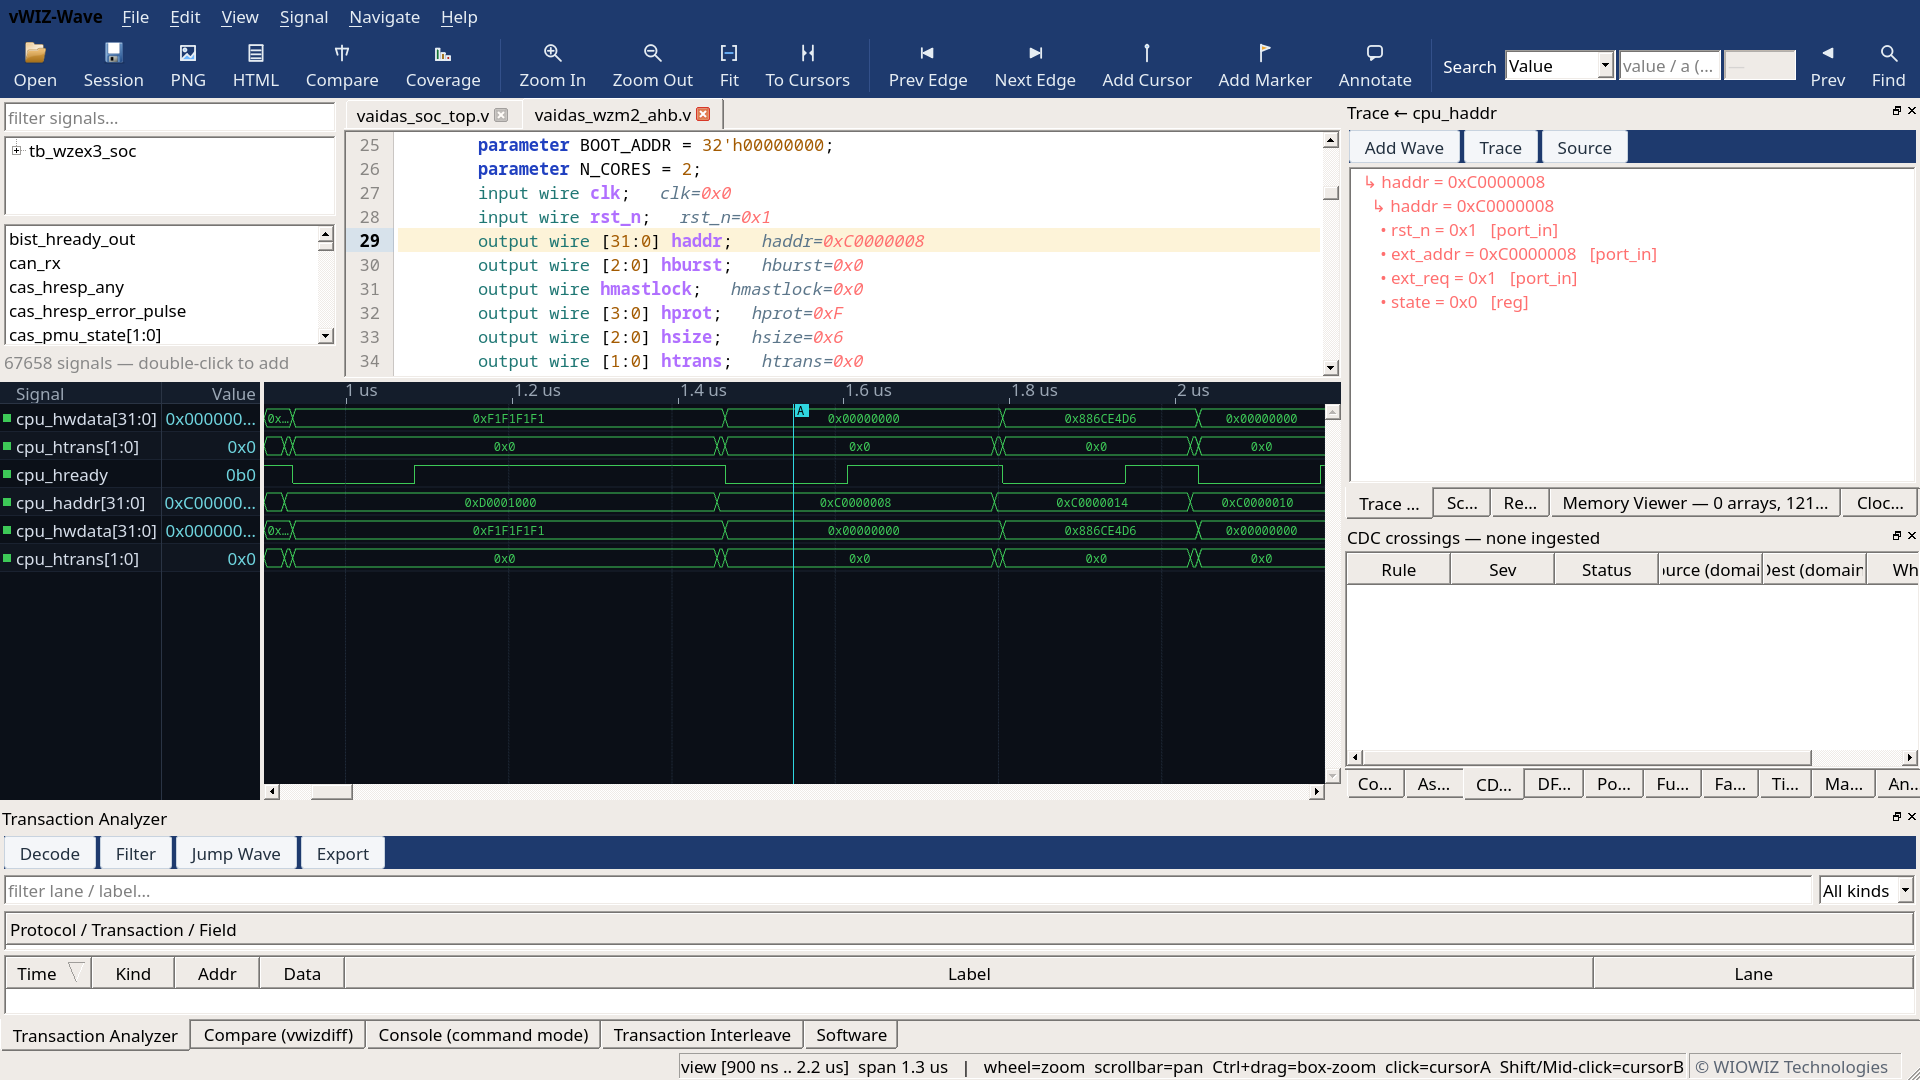Switch to Software tab

point(851,1035)
